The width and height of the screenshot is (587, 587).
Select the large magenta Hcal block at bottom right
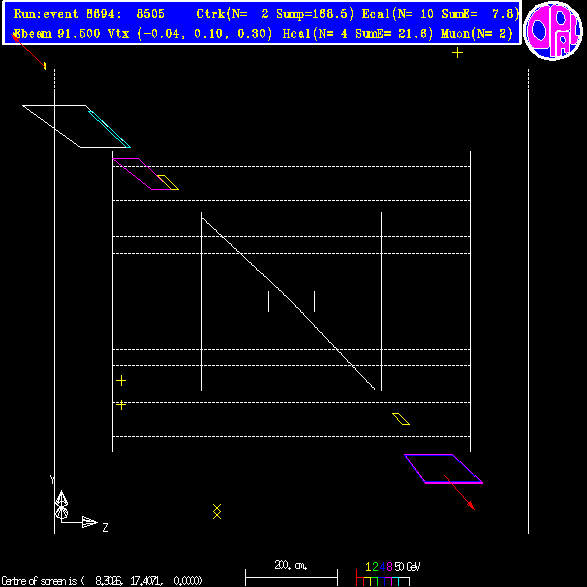coord(443,469)
